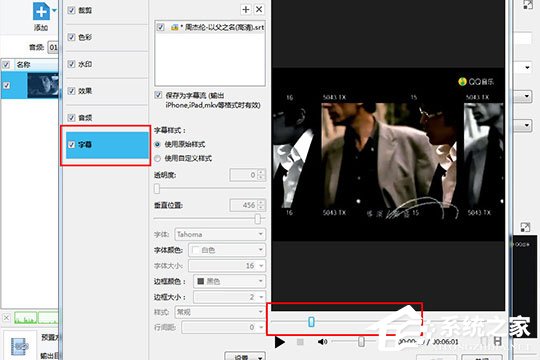Screen dimensions: 540x360
Task: Toggle select-all checkbox beside 名称 header
Action: [x=6, y=64]
